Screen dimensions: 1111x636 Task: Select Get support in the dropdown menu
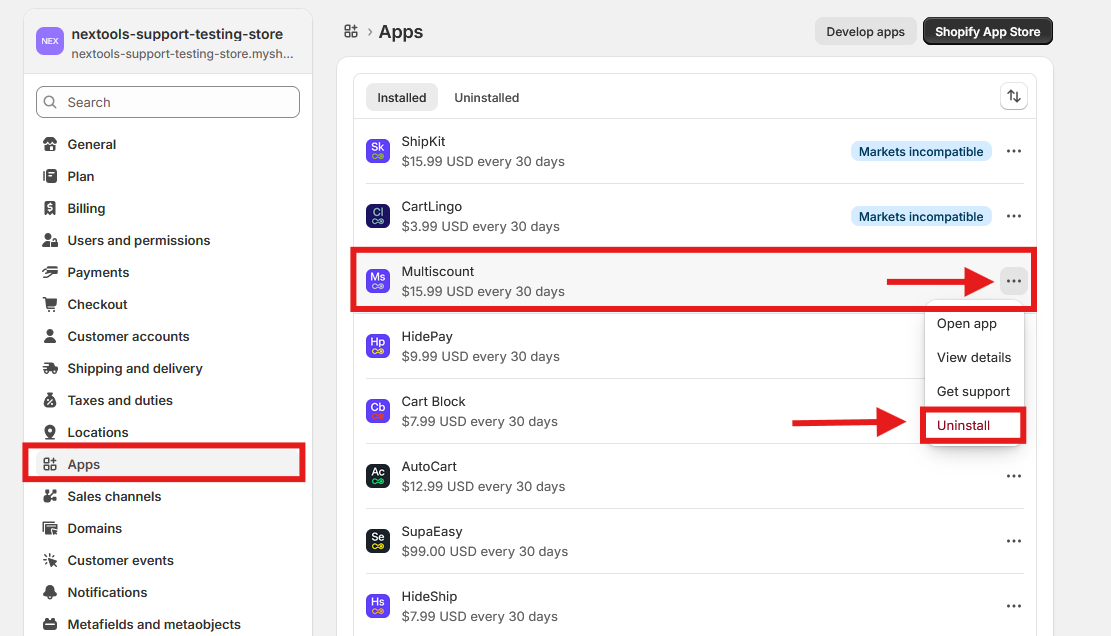pos(973,391)
